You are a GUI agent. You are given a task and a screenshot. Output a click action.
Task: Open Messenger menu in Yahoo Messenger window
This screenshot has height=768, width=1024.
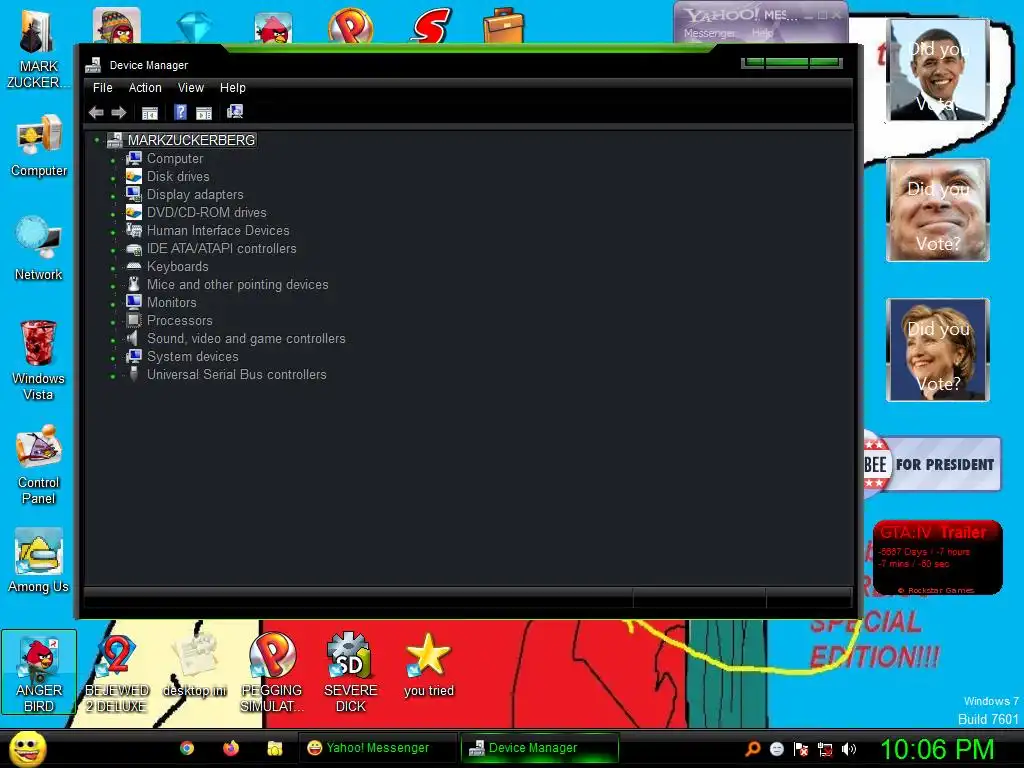point(709,33)
